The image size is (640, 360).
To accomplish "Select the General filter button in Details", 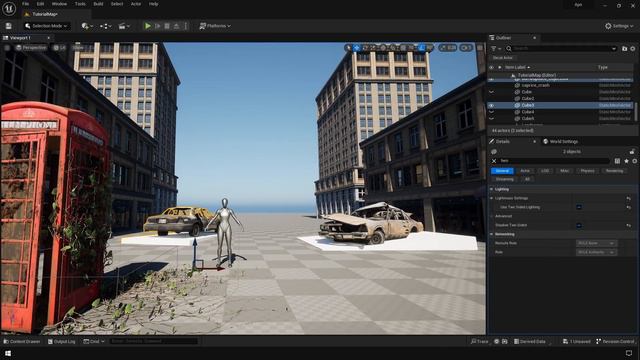I will tap(502, 171).
